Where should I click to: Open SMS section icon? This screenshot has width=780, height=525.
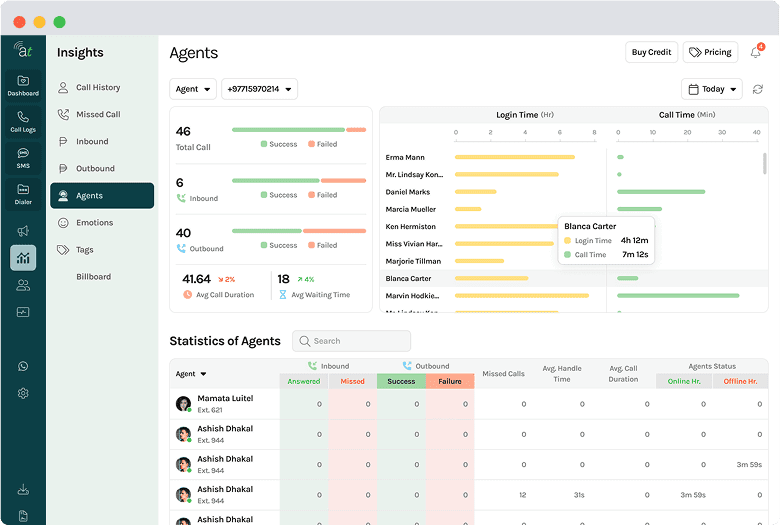23,157
